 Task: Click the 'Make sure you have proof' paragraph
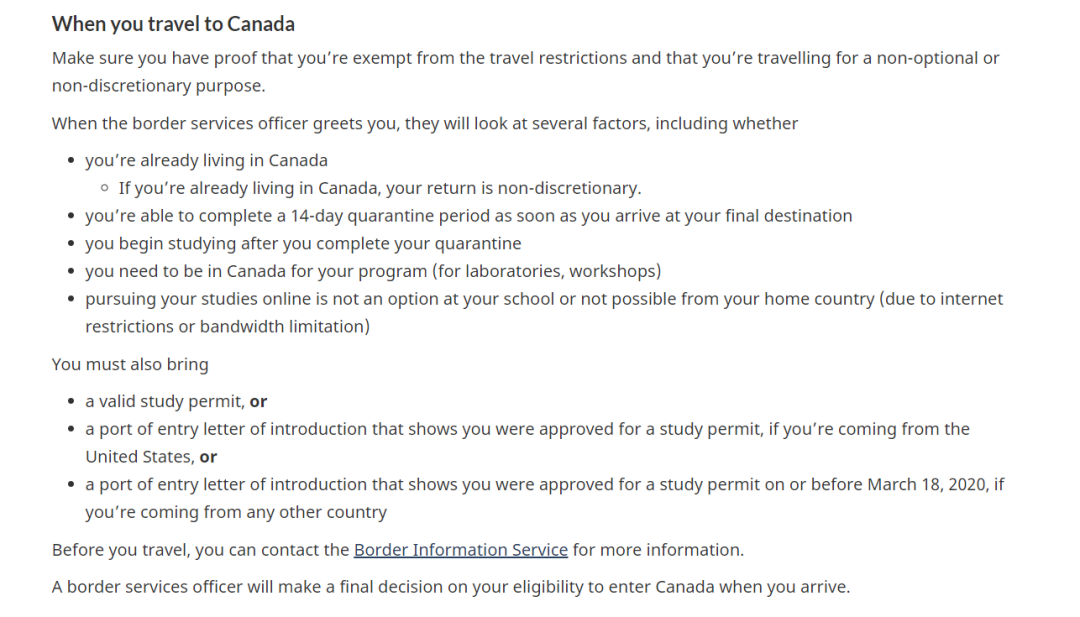click(525, 72)
